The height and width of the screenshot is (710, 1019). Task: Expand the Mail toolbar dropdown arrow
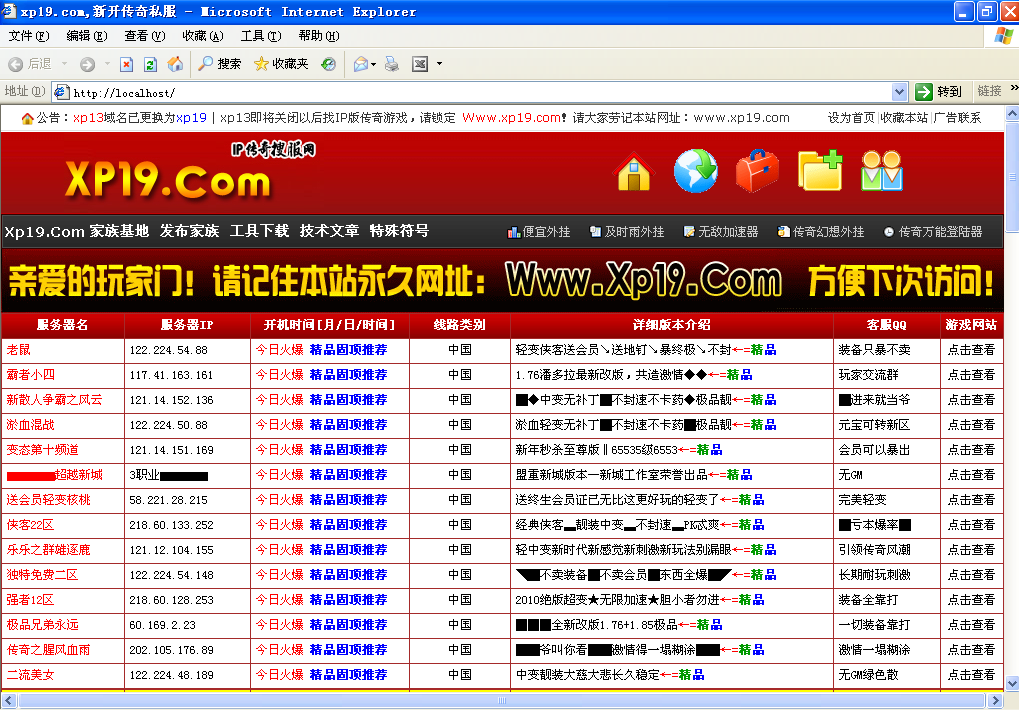pyautogui.click(x=374, y=64)
